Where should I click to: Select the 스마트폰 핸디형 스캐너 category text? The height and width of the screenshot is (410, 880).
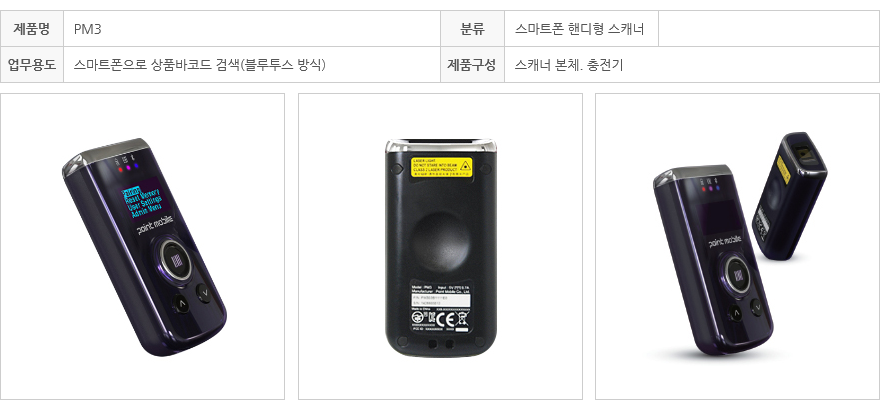pyautogui.click(x=579, y=29)
